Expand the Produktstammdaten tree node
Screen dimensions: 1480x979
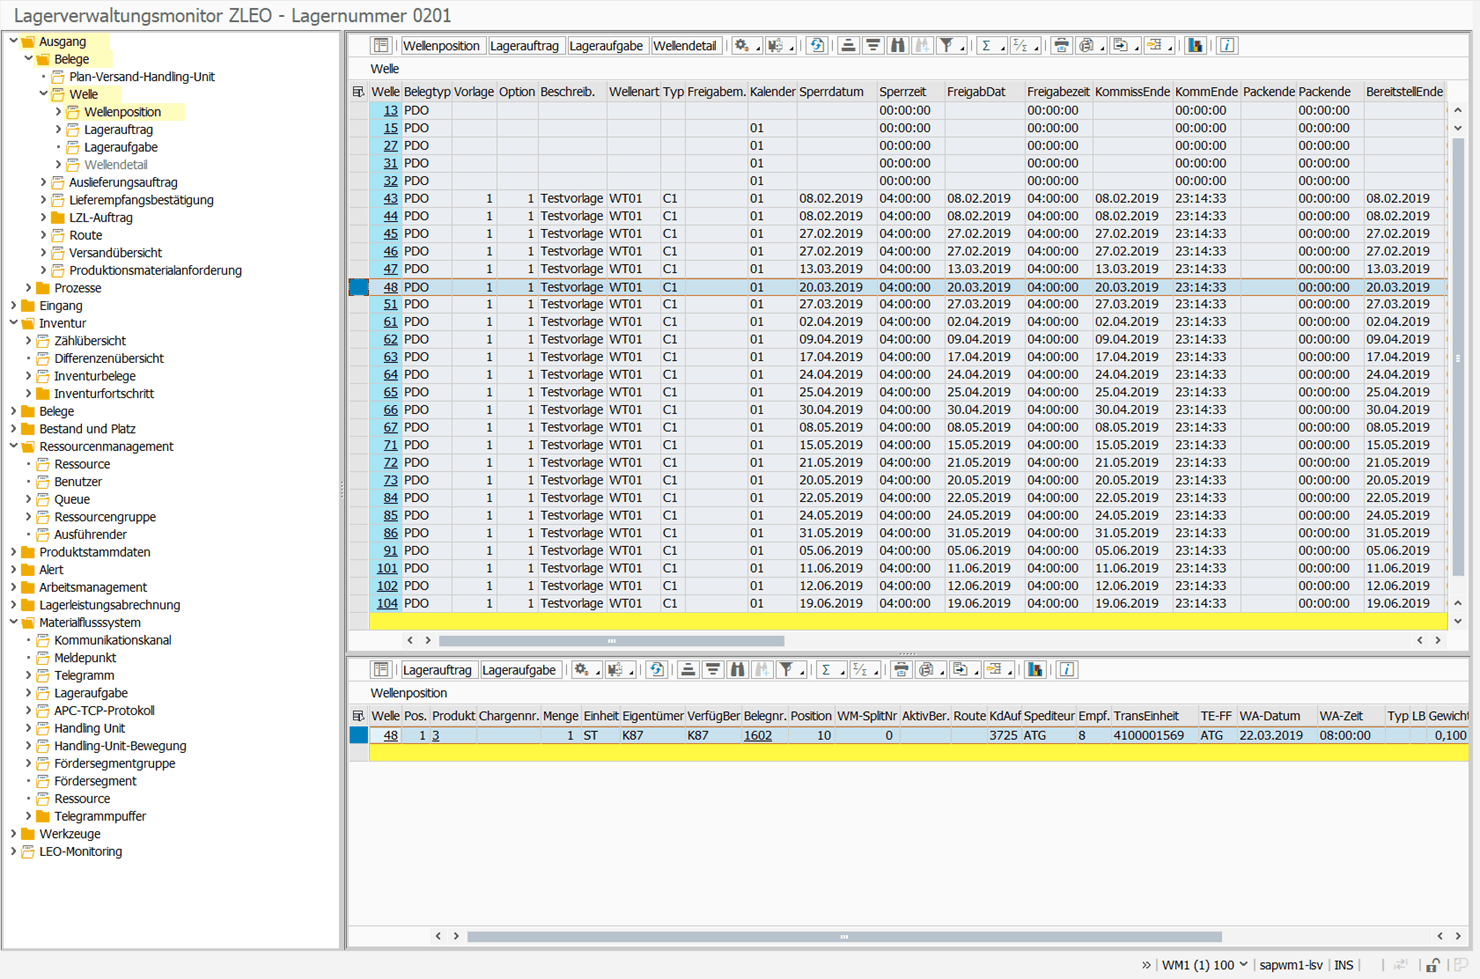tap(13, 552)
